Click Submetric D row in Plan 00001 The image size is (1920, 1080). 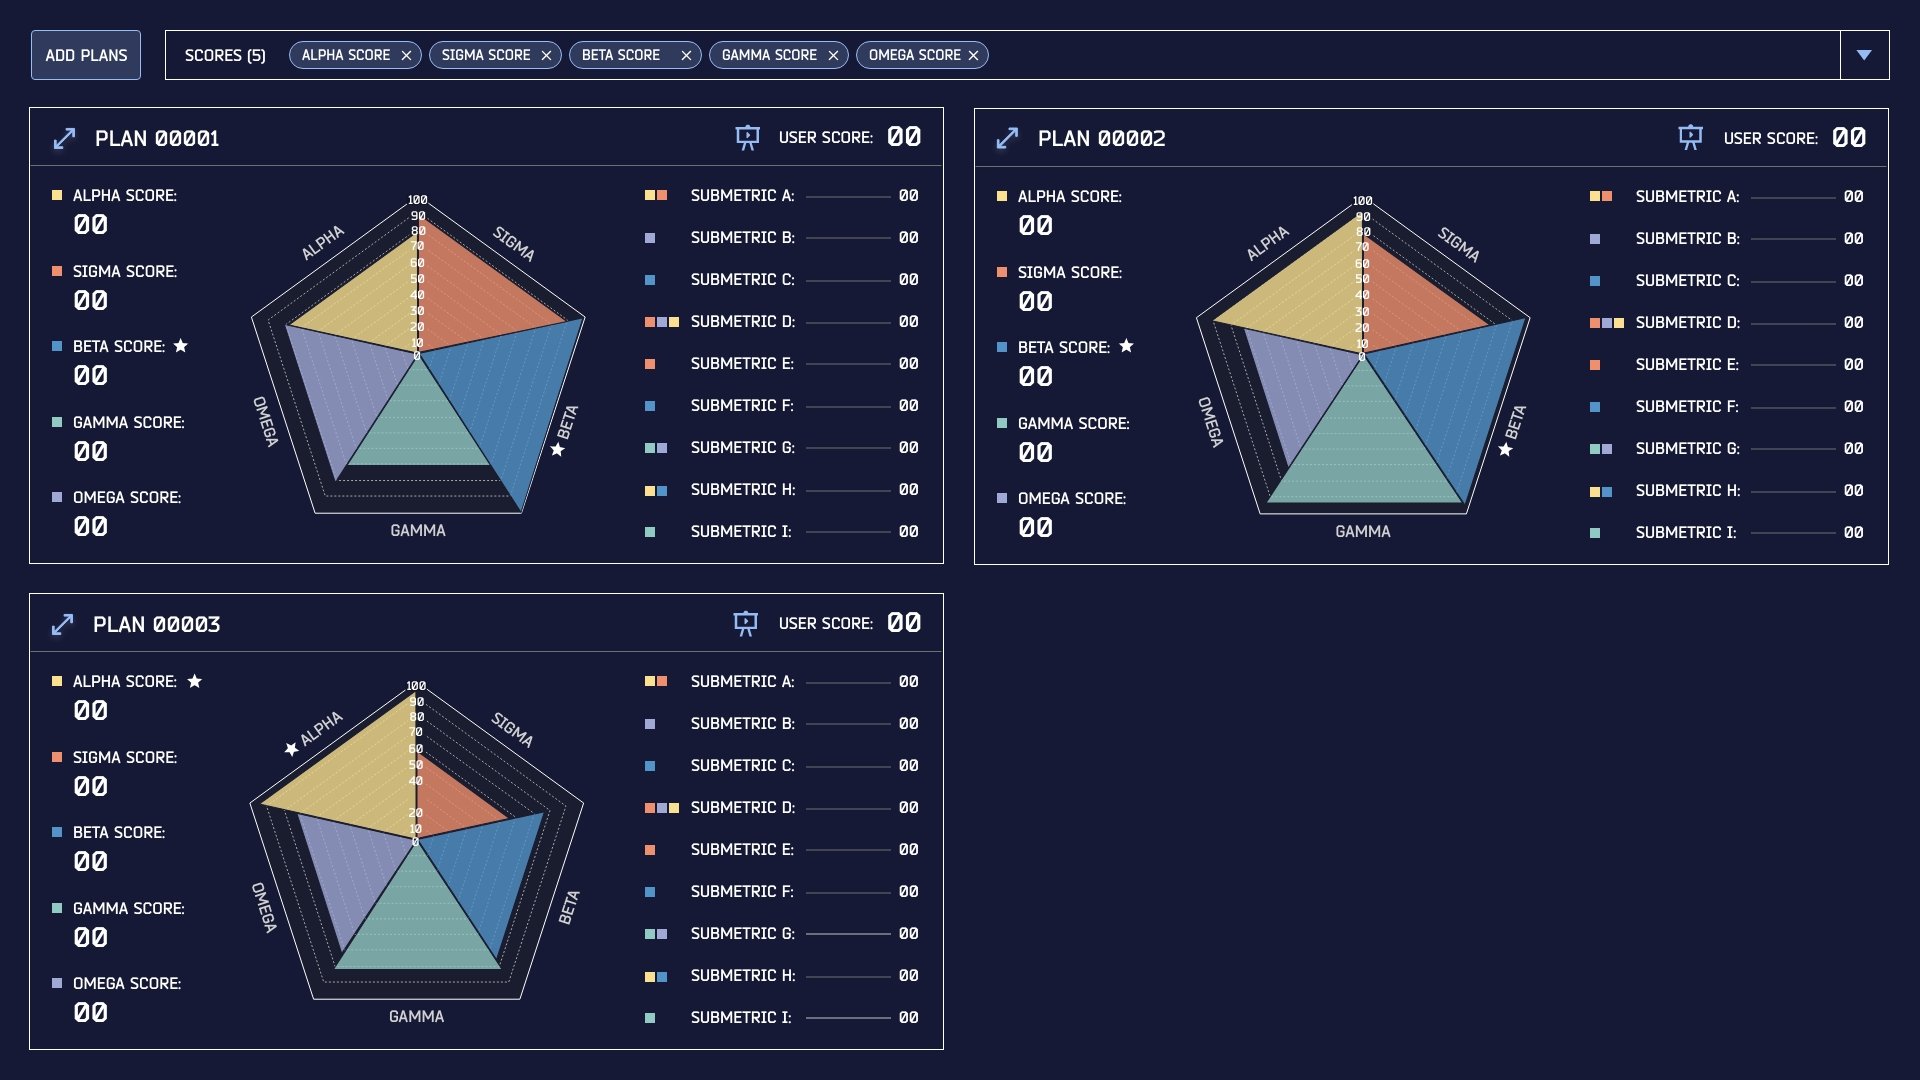coord(742,322)
